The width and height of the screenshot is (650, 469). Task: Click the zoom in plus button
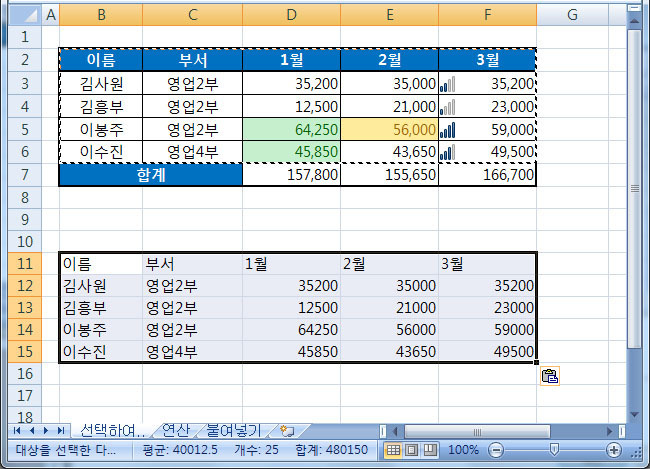(614, 450)
